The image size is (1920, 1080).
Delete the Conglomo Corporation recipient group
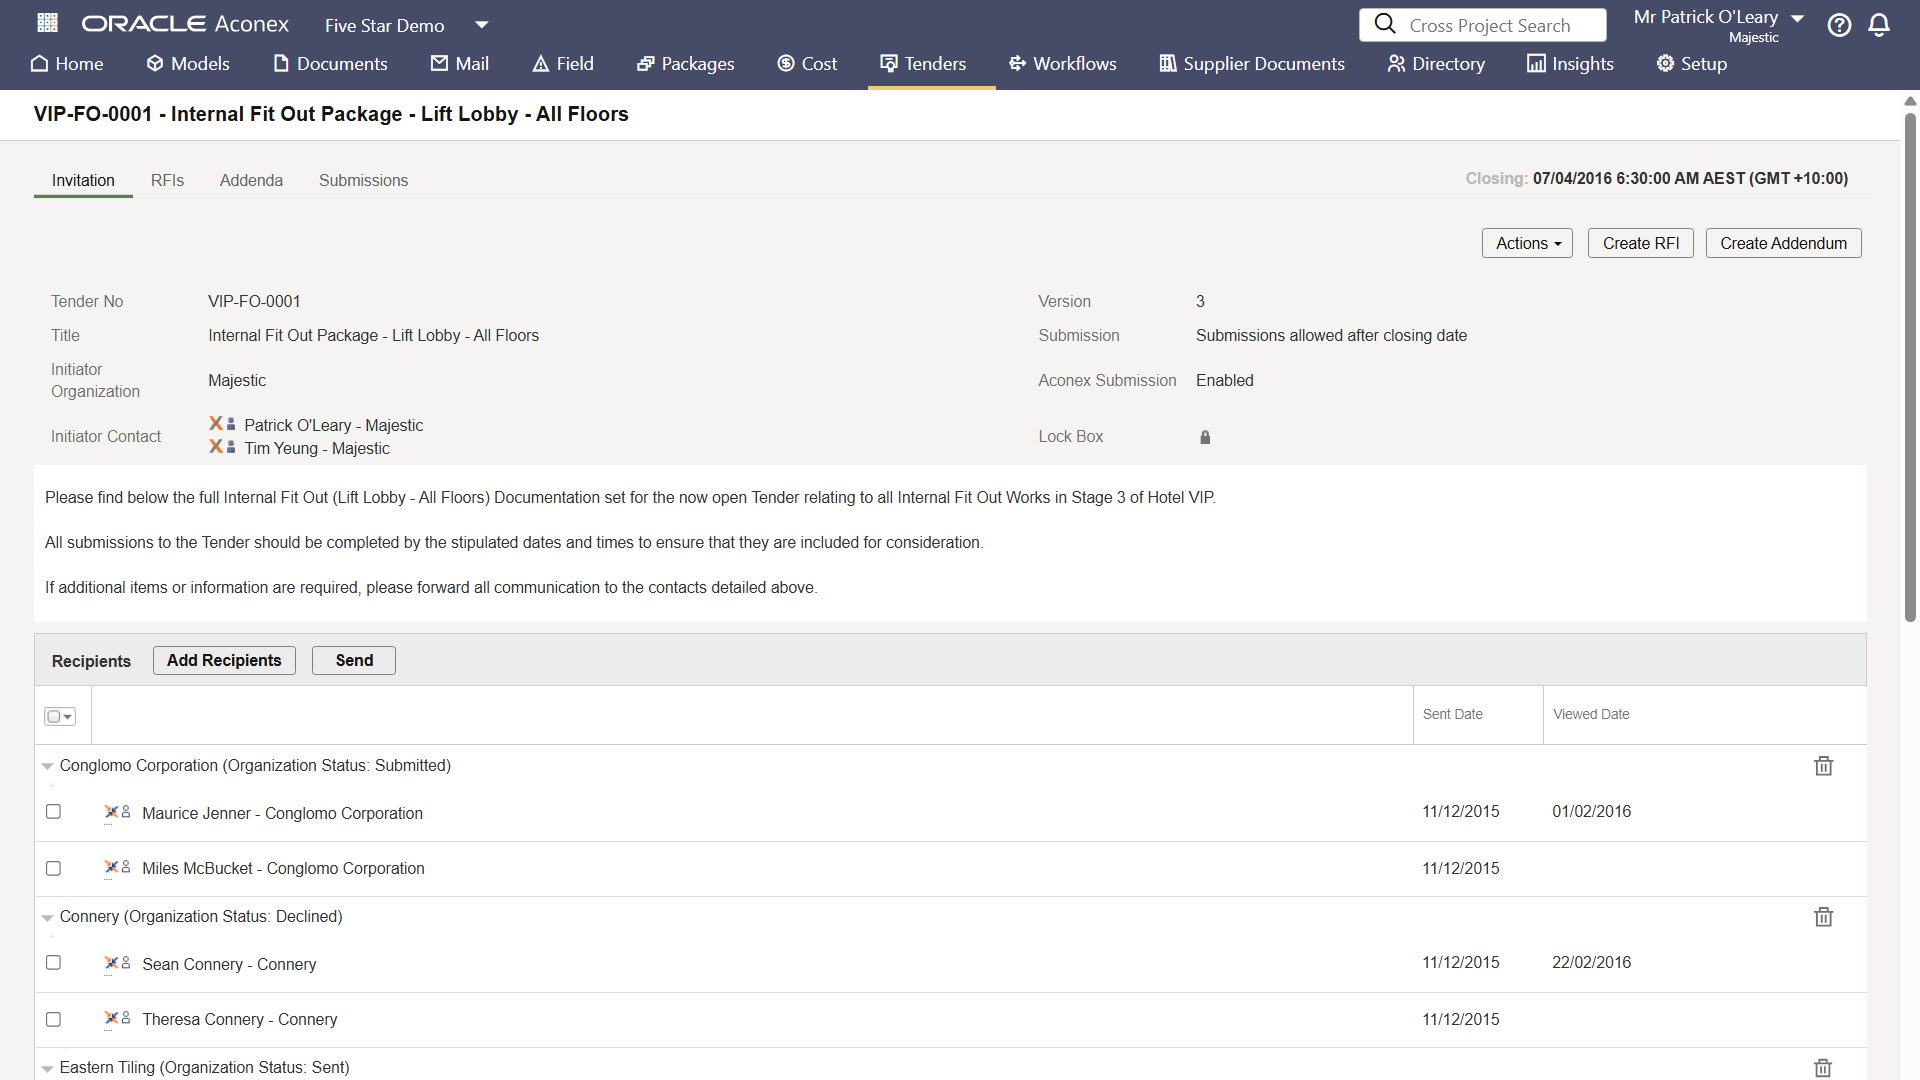(1823, 766)
